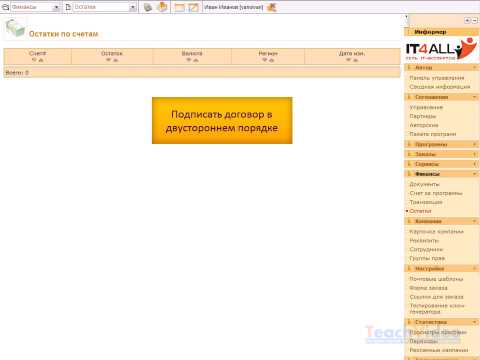Open the Группы прав link
The height and width of the screenshot is (360, 480).
coord(427,258)
